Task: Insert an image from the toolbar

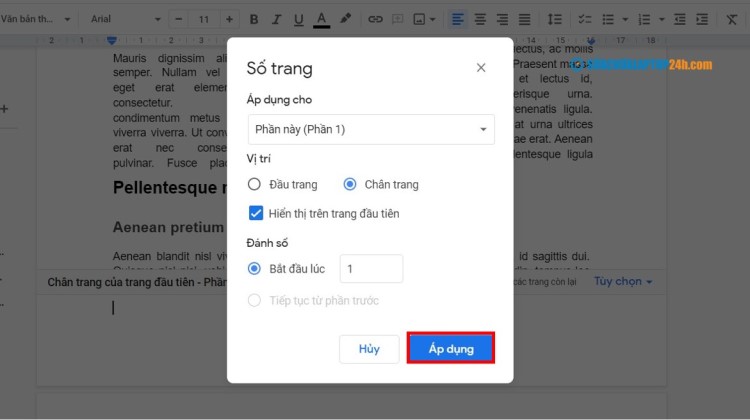Action: click(419, 19)
